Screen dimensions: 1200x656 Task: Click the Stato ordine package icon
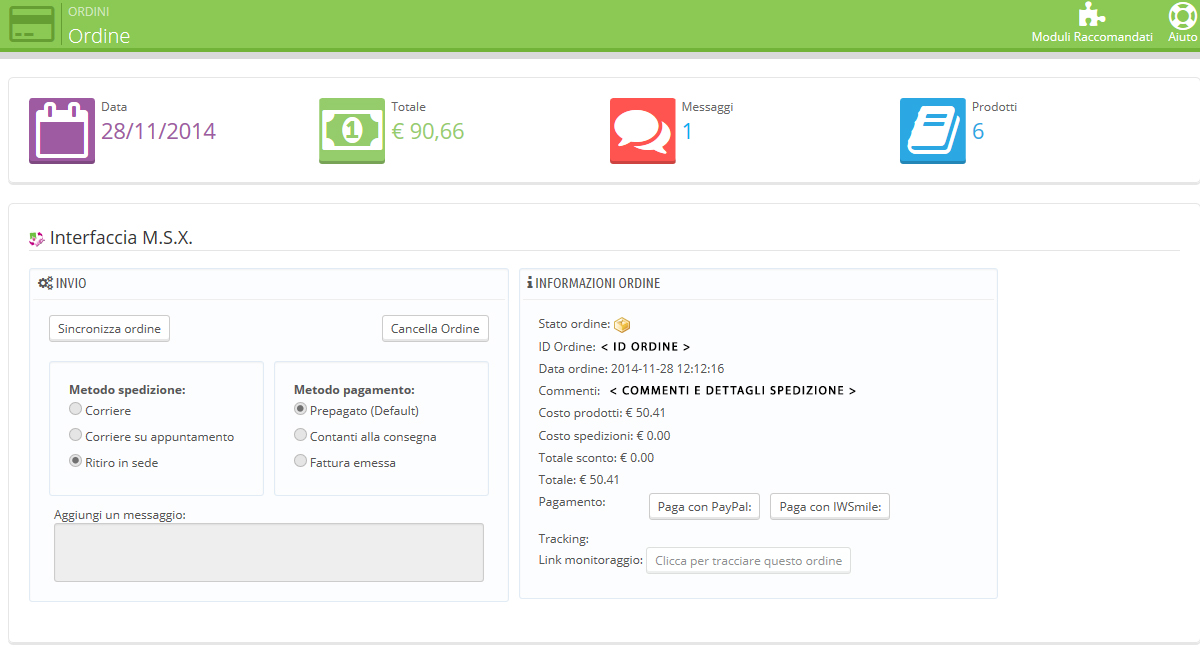pyautogui.click(x=622, y=325)
